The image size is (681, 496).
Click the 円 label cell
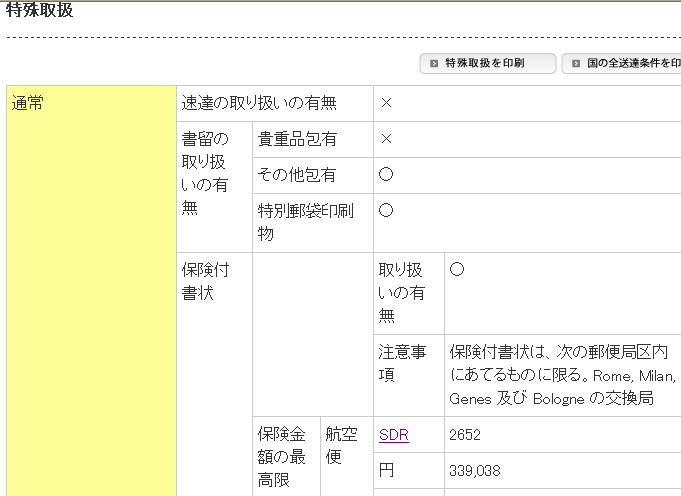coord(409,470)
